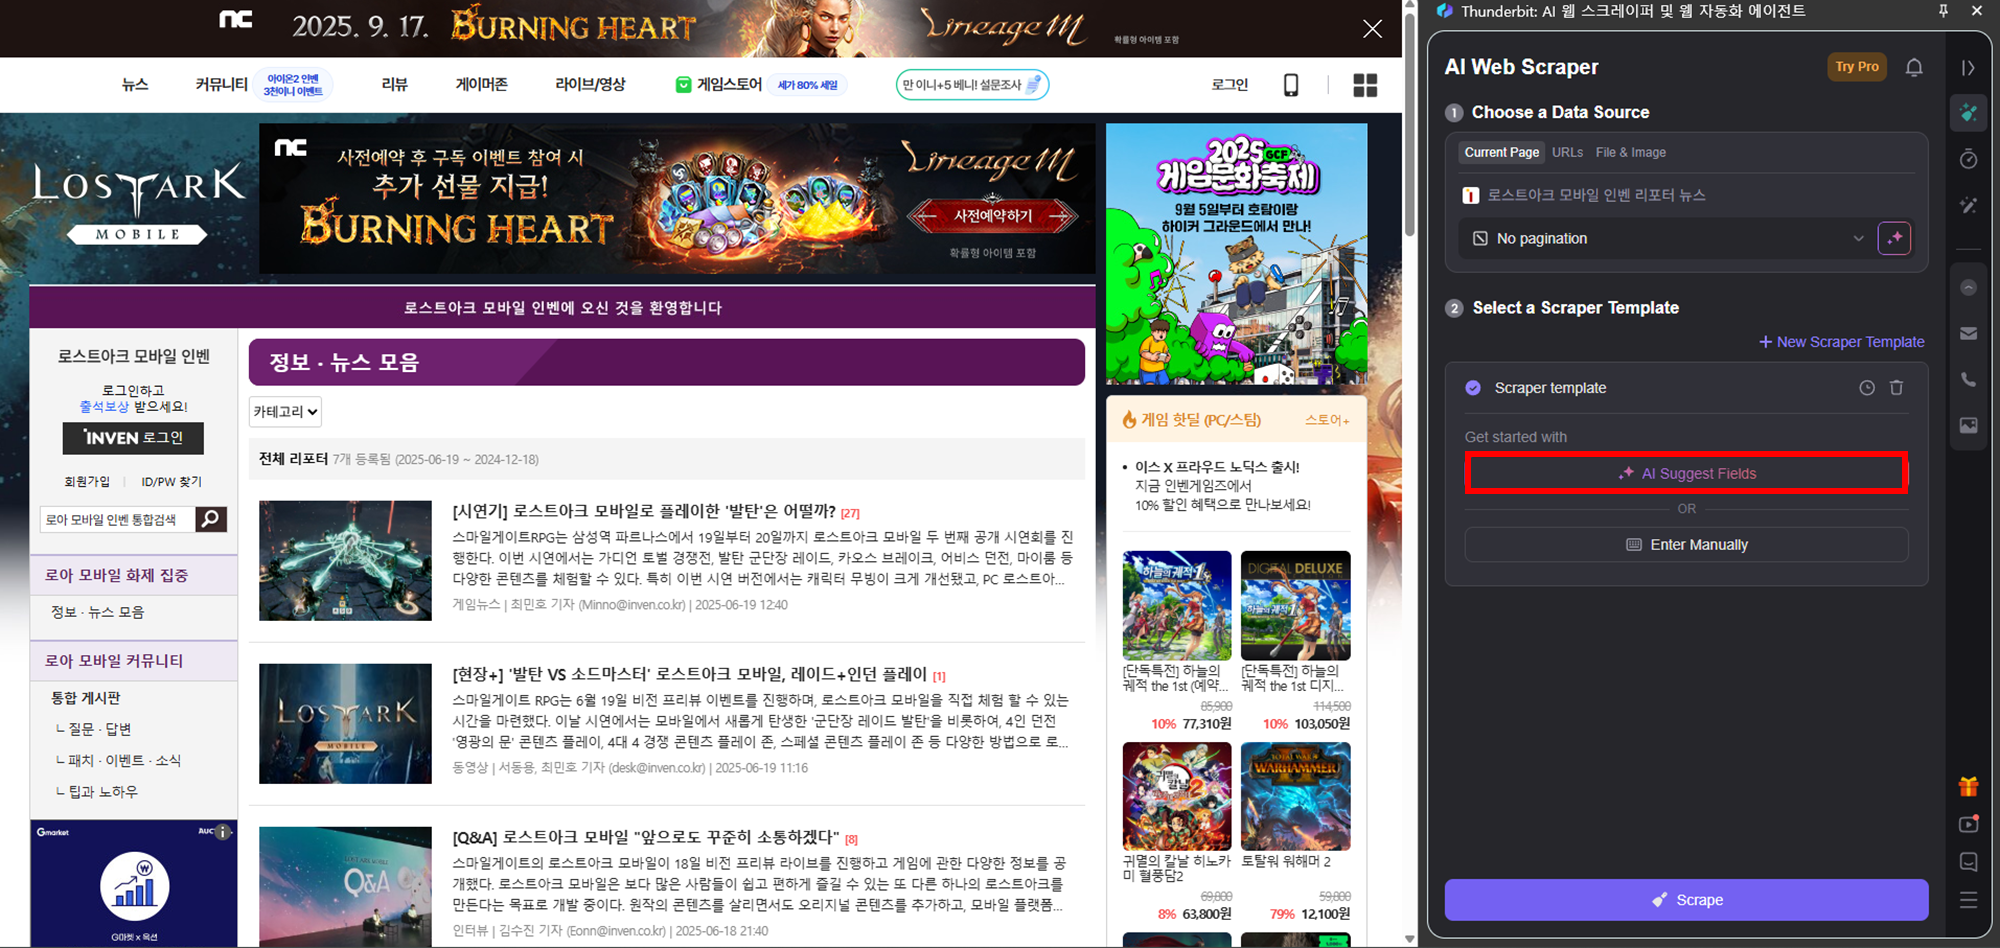The image size is (2000, 948).
Task: Open the [현장+] 발탄 VS 소드마스터 article
Action: click(x=690, y=674)
